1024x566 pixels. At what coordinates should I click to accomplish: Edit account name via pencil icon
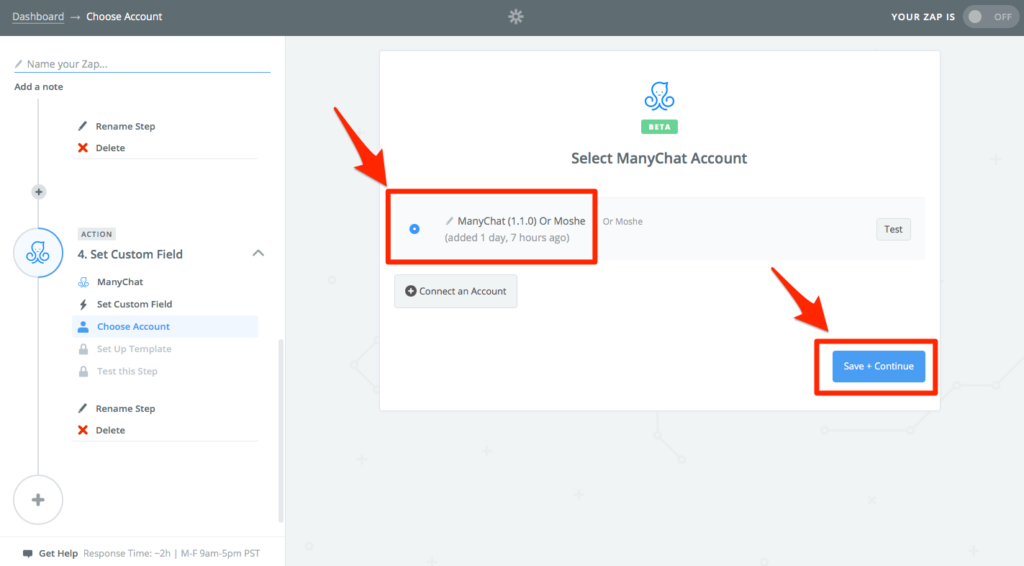pos(449,221)
